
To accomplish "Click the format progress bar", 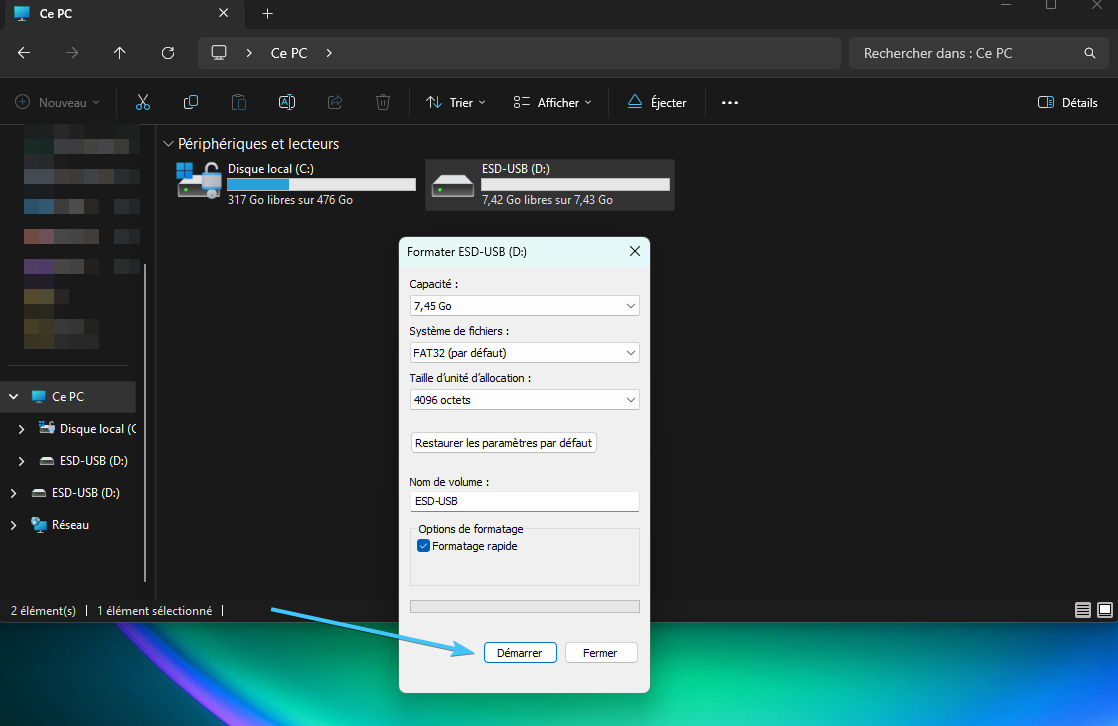I will coord(524,606).
